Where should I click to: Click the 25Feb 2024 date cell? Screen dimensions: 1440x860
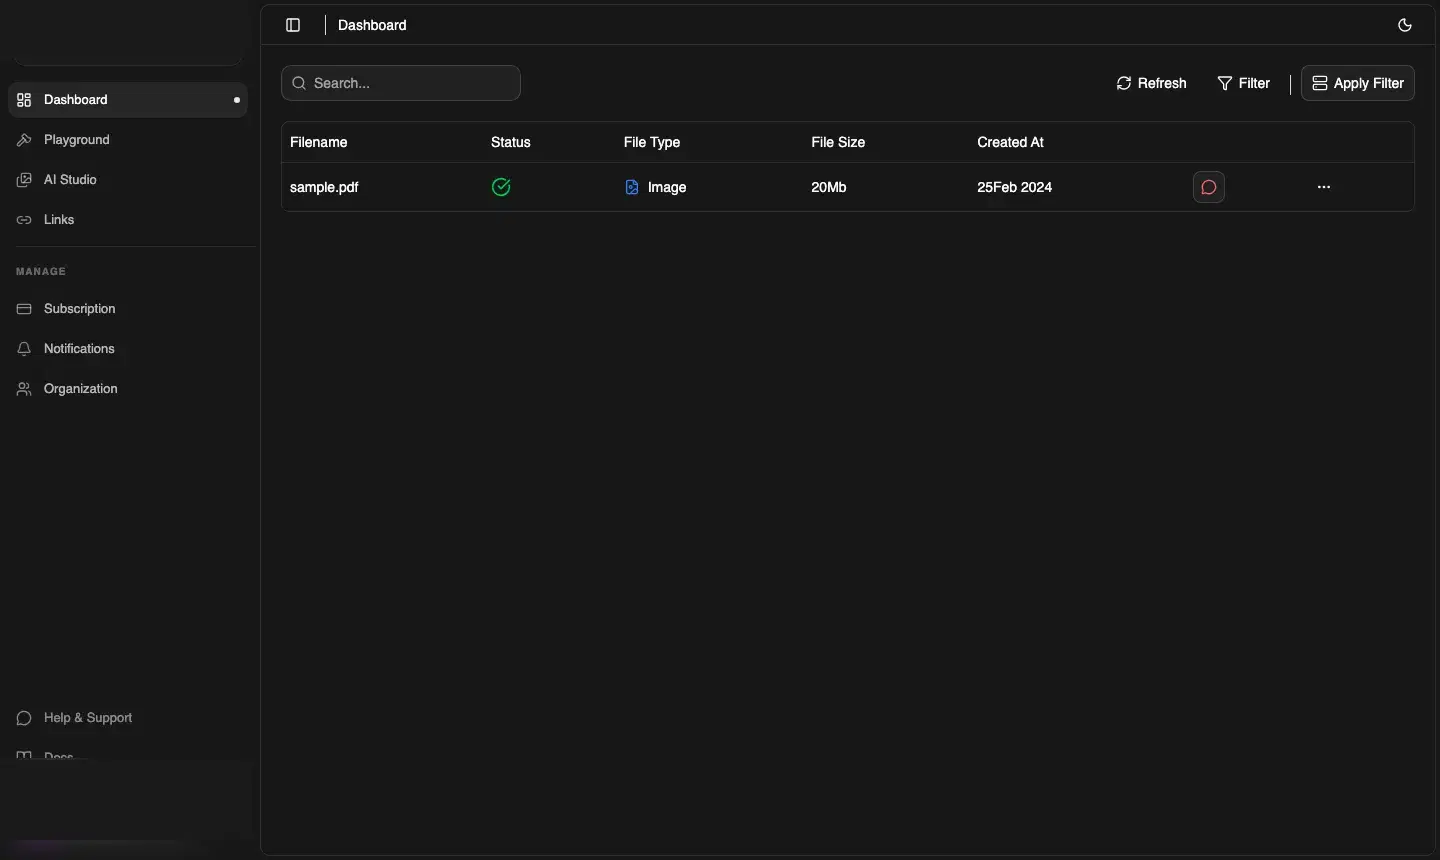(1015, 187)
